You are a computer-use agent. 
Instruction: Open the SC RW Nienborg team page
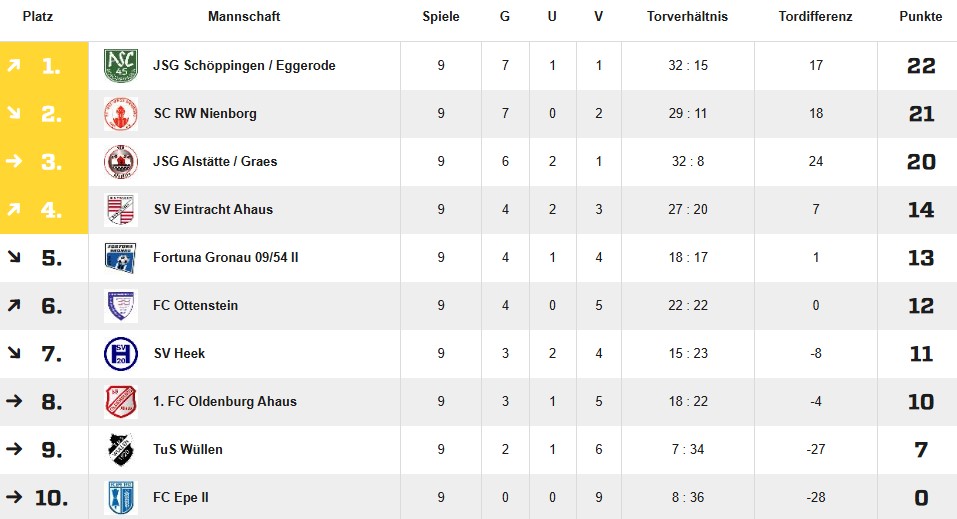coord(205,114)
